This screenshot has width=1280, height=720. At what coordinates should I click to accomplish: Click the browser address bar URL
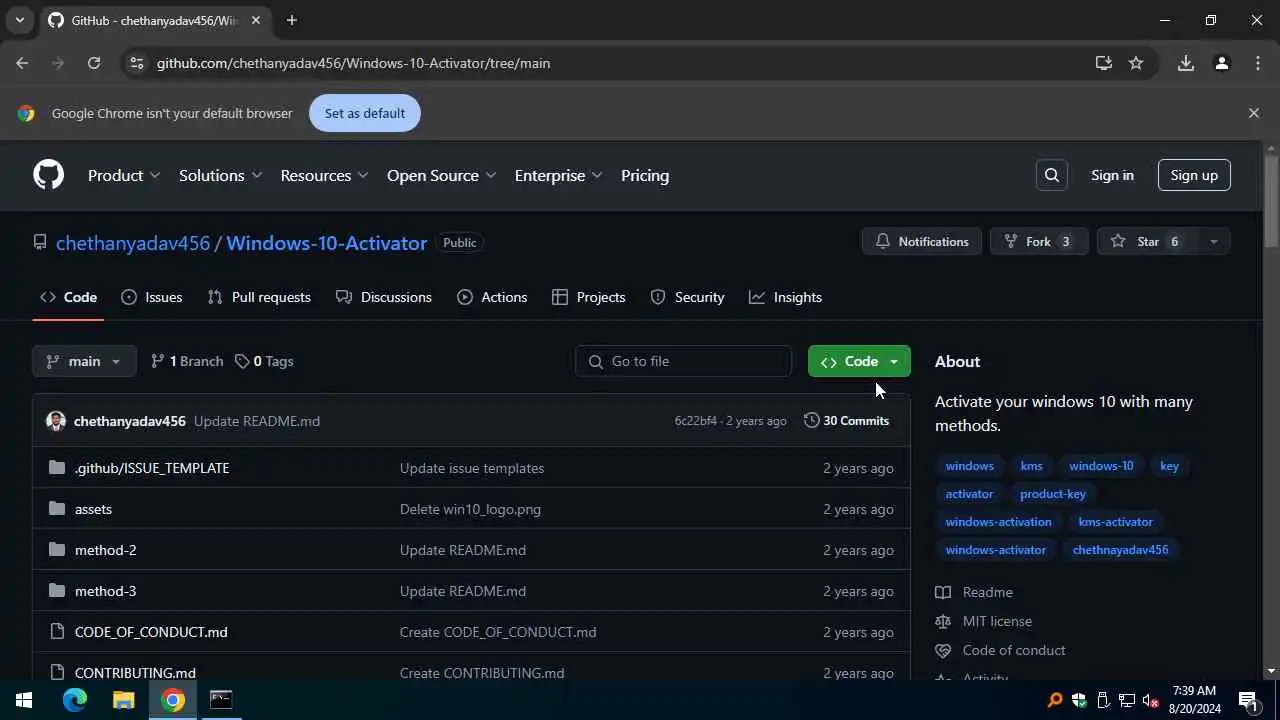click(353, 63)
